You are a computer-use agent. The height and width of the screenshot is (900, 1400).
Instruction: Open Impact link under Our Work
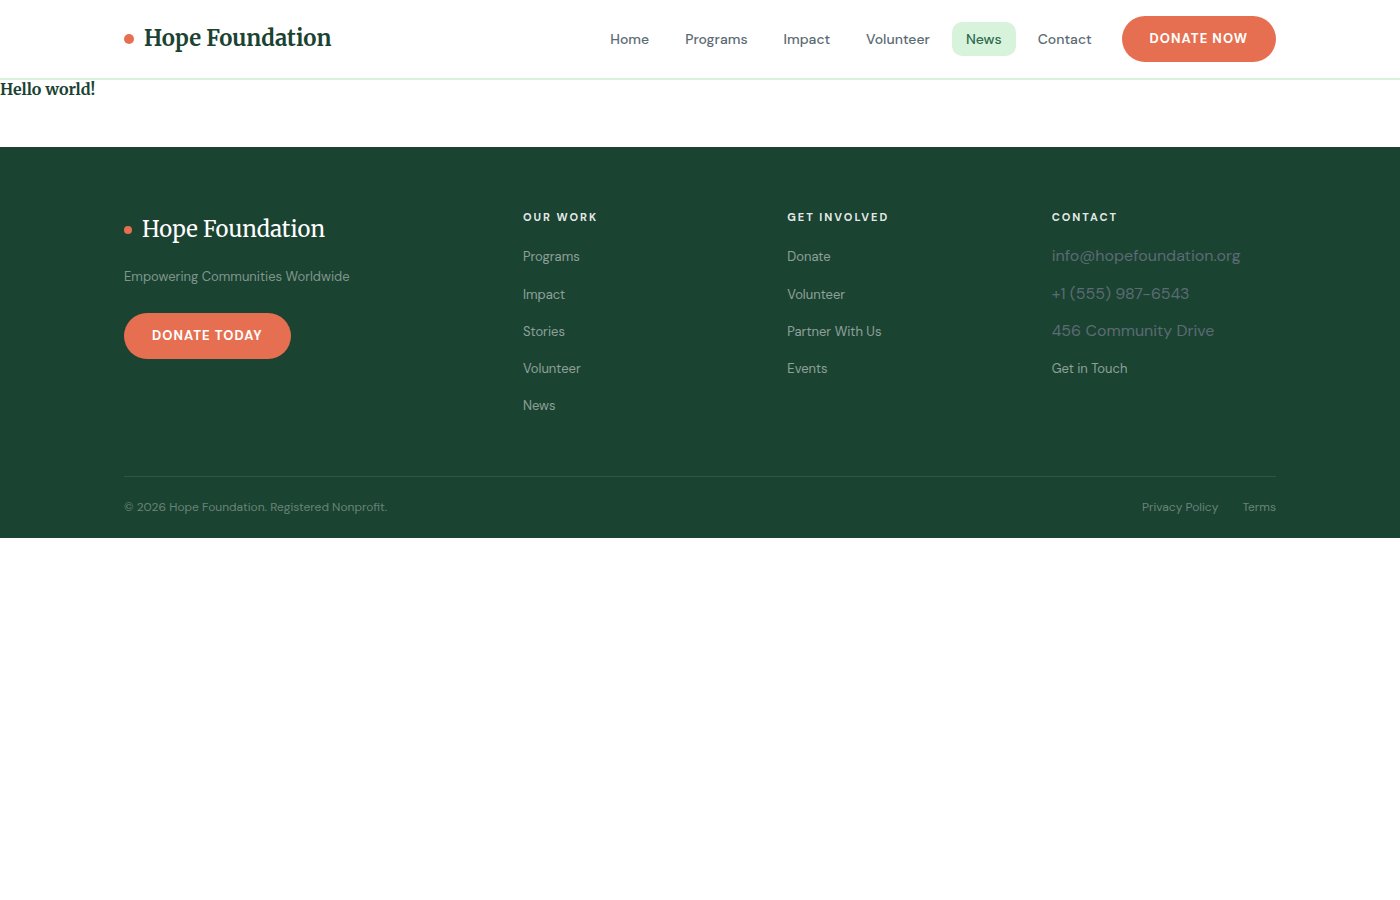tap(544, 294)
